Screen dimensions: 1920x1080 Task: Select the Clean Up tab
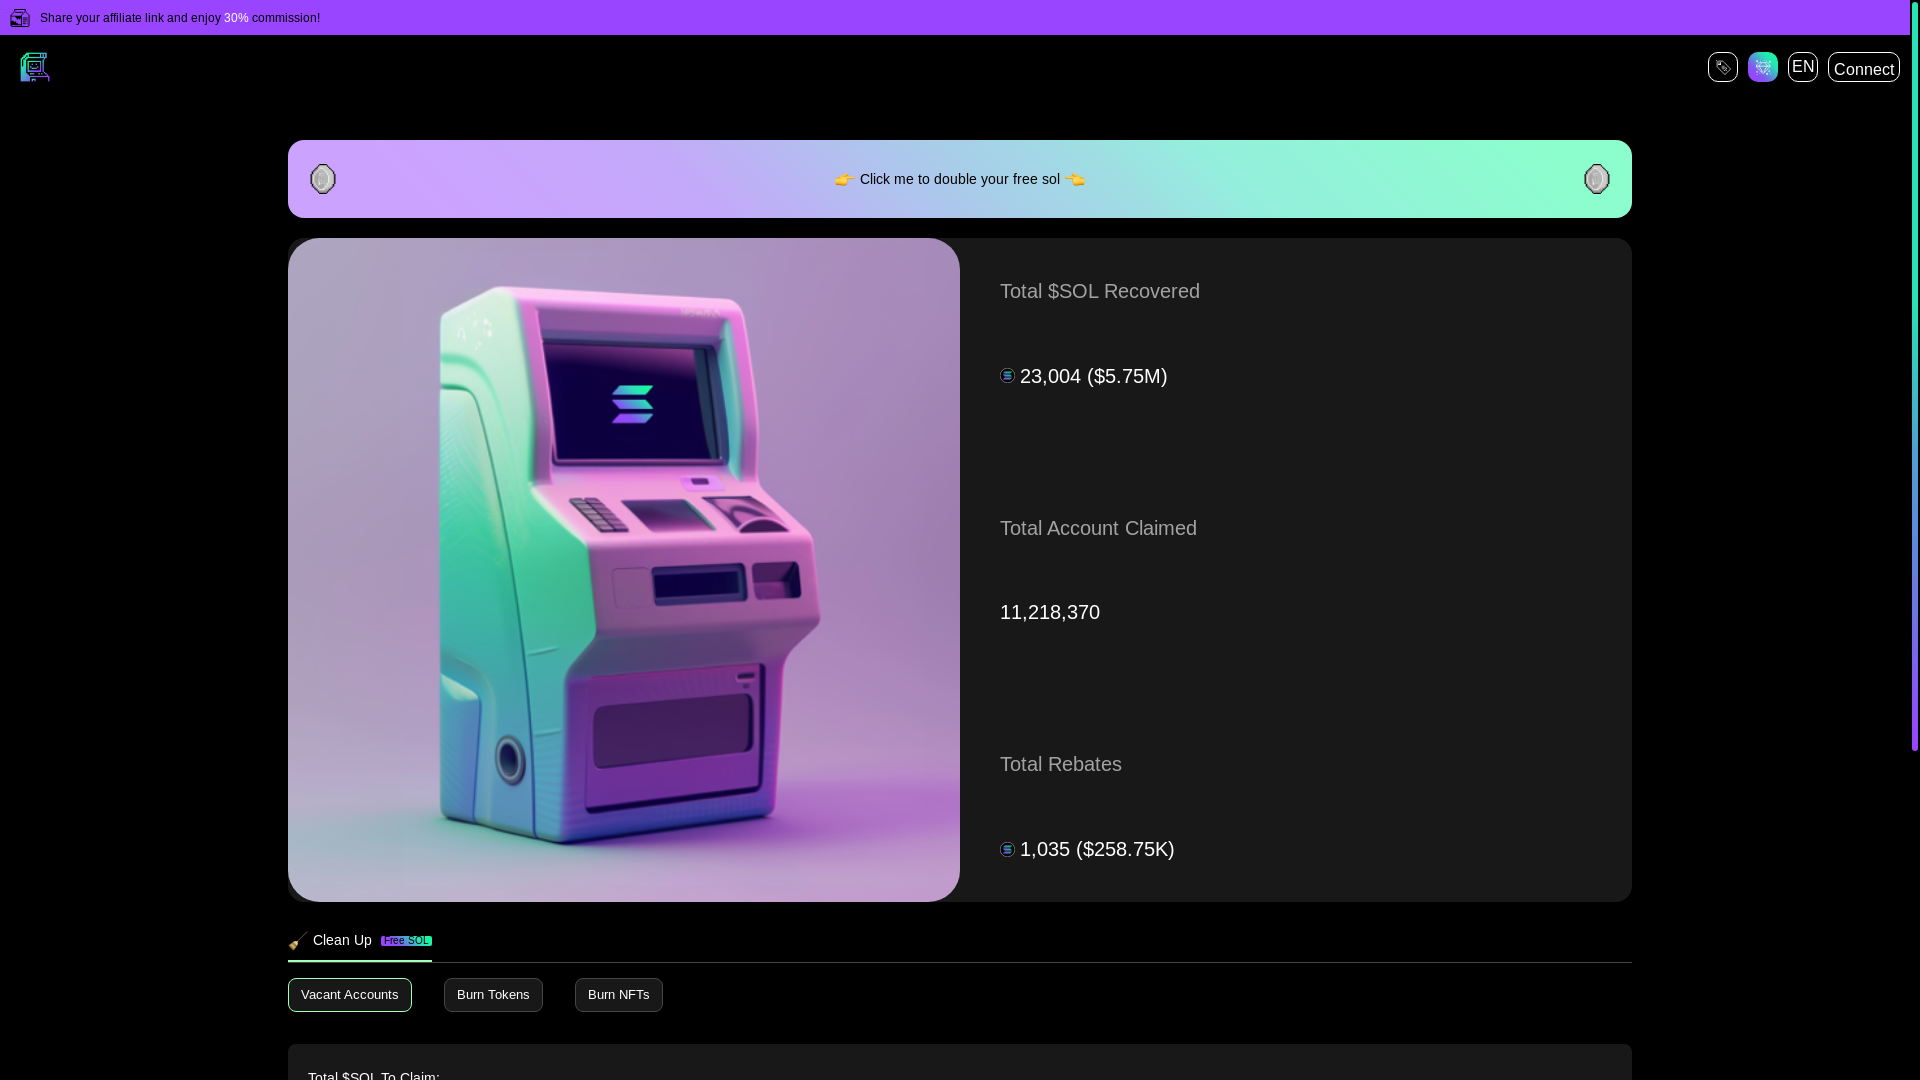360,941
